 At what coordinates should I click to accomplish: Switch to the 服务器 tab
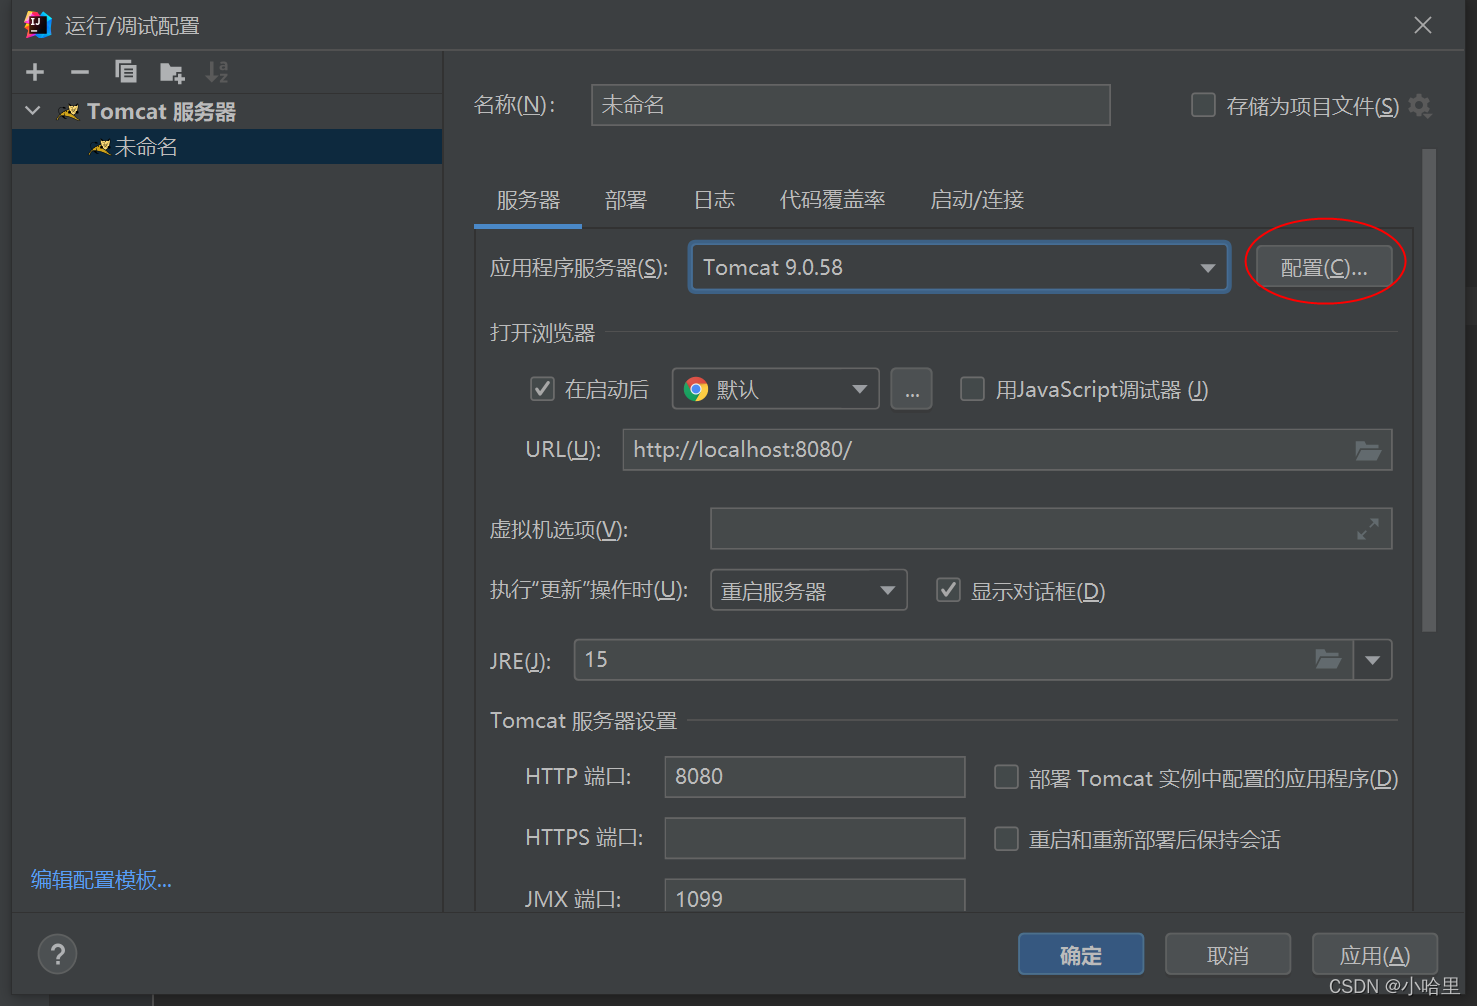tap(528, 200)
